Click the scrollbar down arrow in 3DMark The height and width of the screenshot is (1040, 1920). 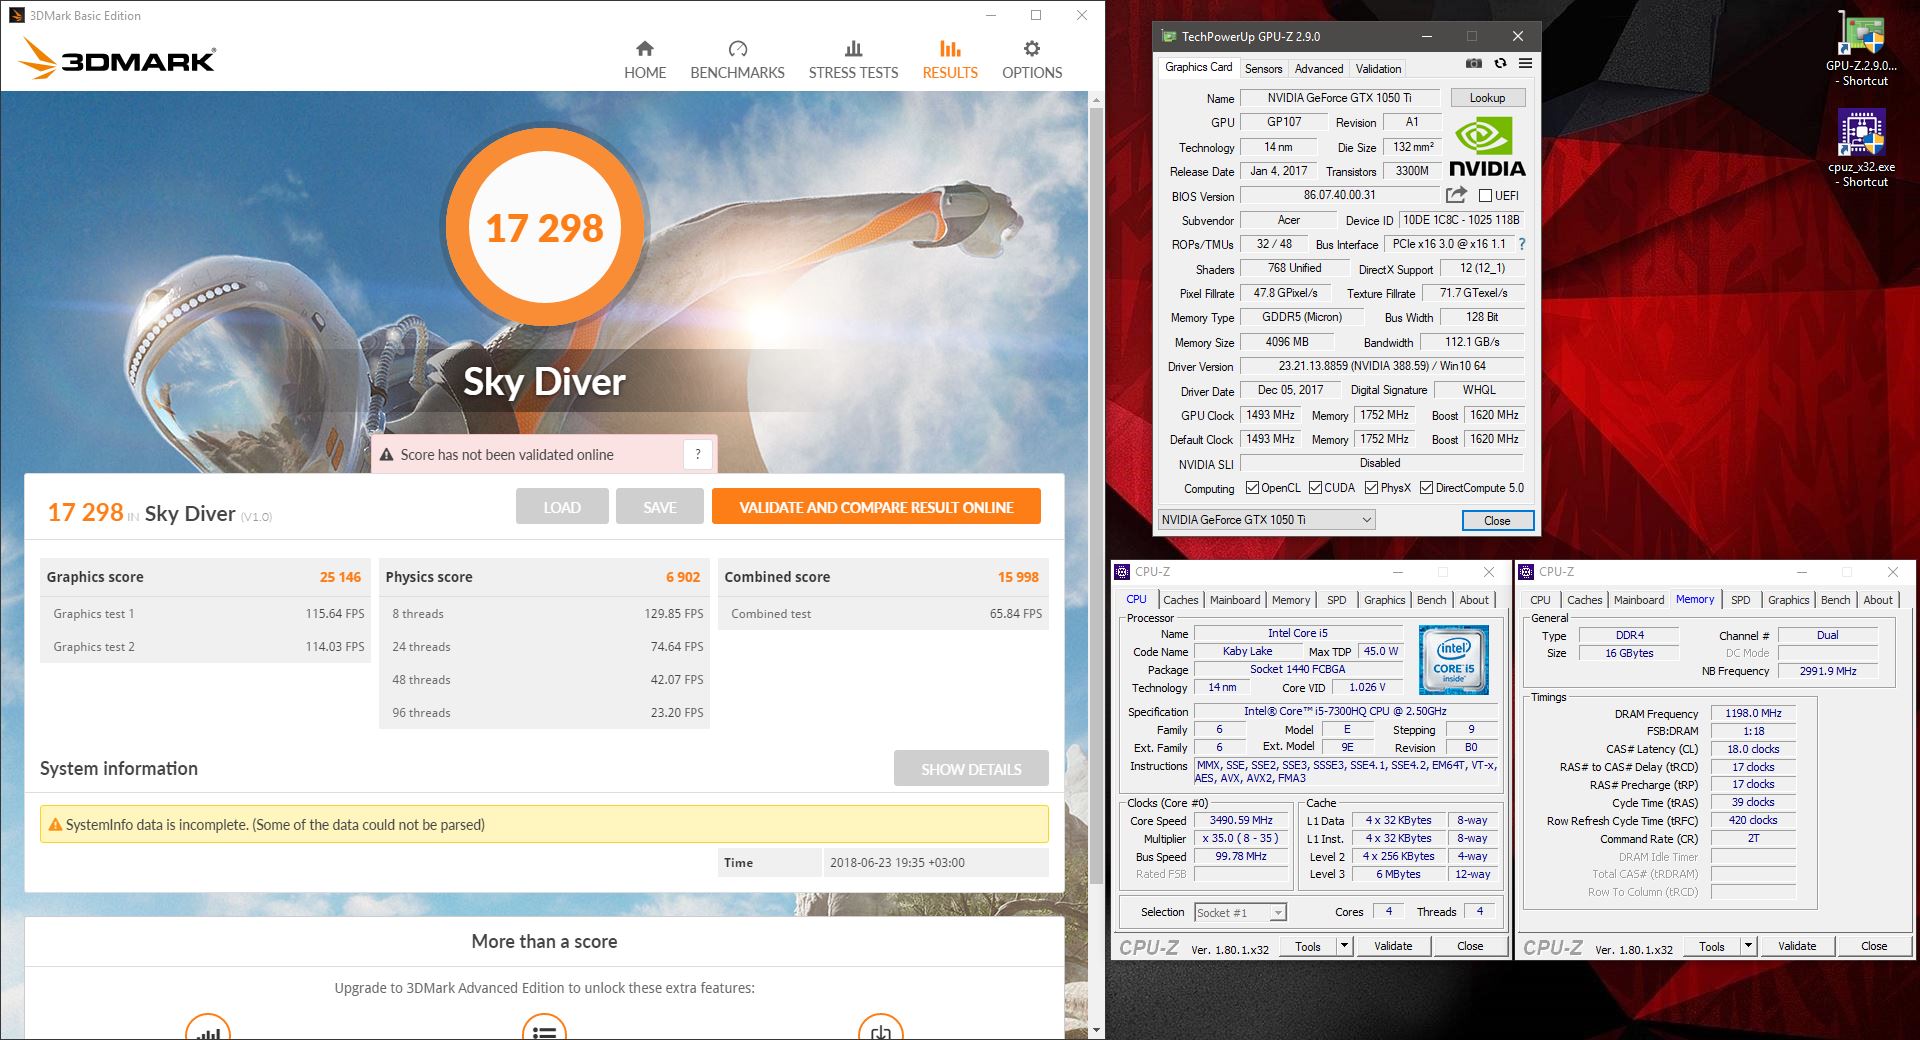coord(1096,1030)
